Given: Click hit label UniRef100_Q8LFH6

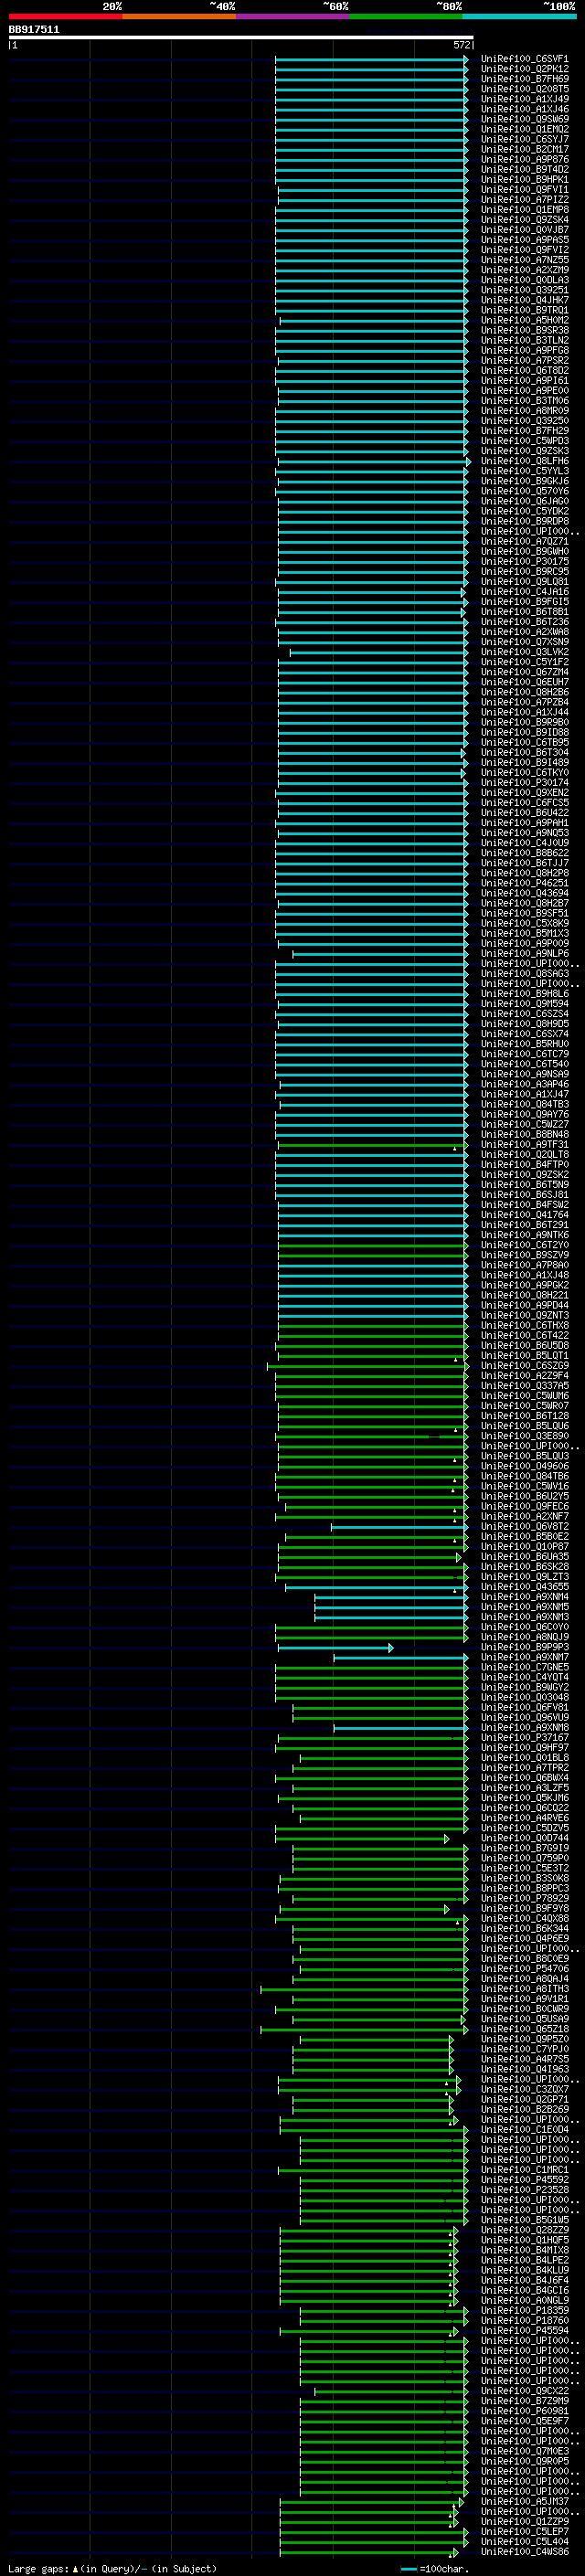Looking at the screenshot, I should [525, 461].
